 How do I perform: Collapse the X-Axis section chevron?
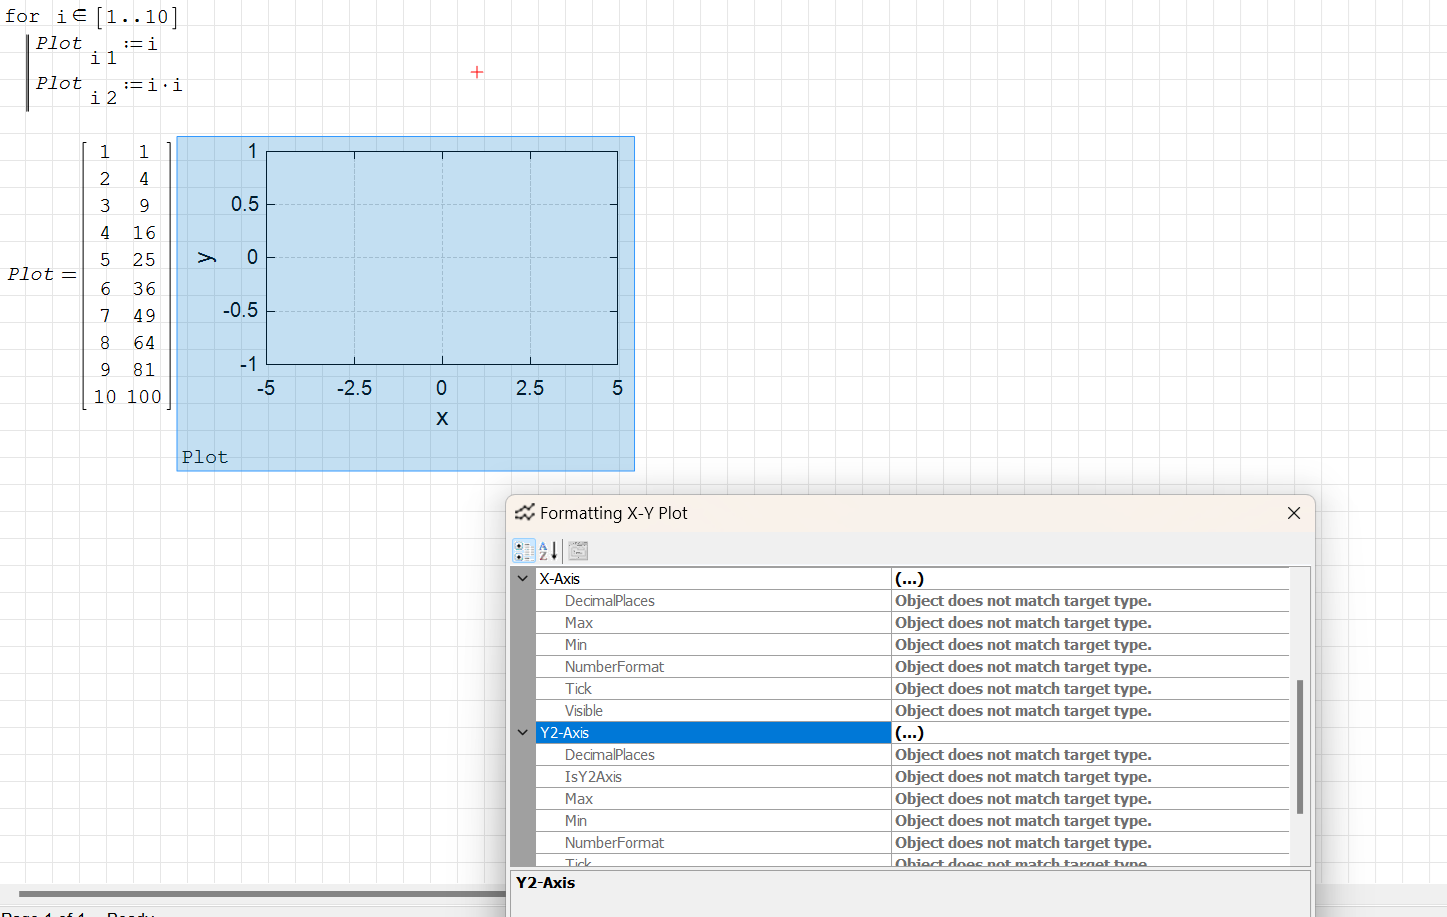pos(522,578)
